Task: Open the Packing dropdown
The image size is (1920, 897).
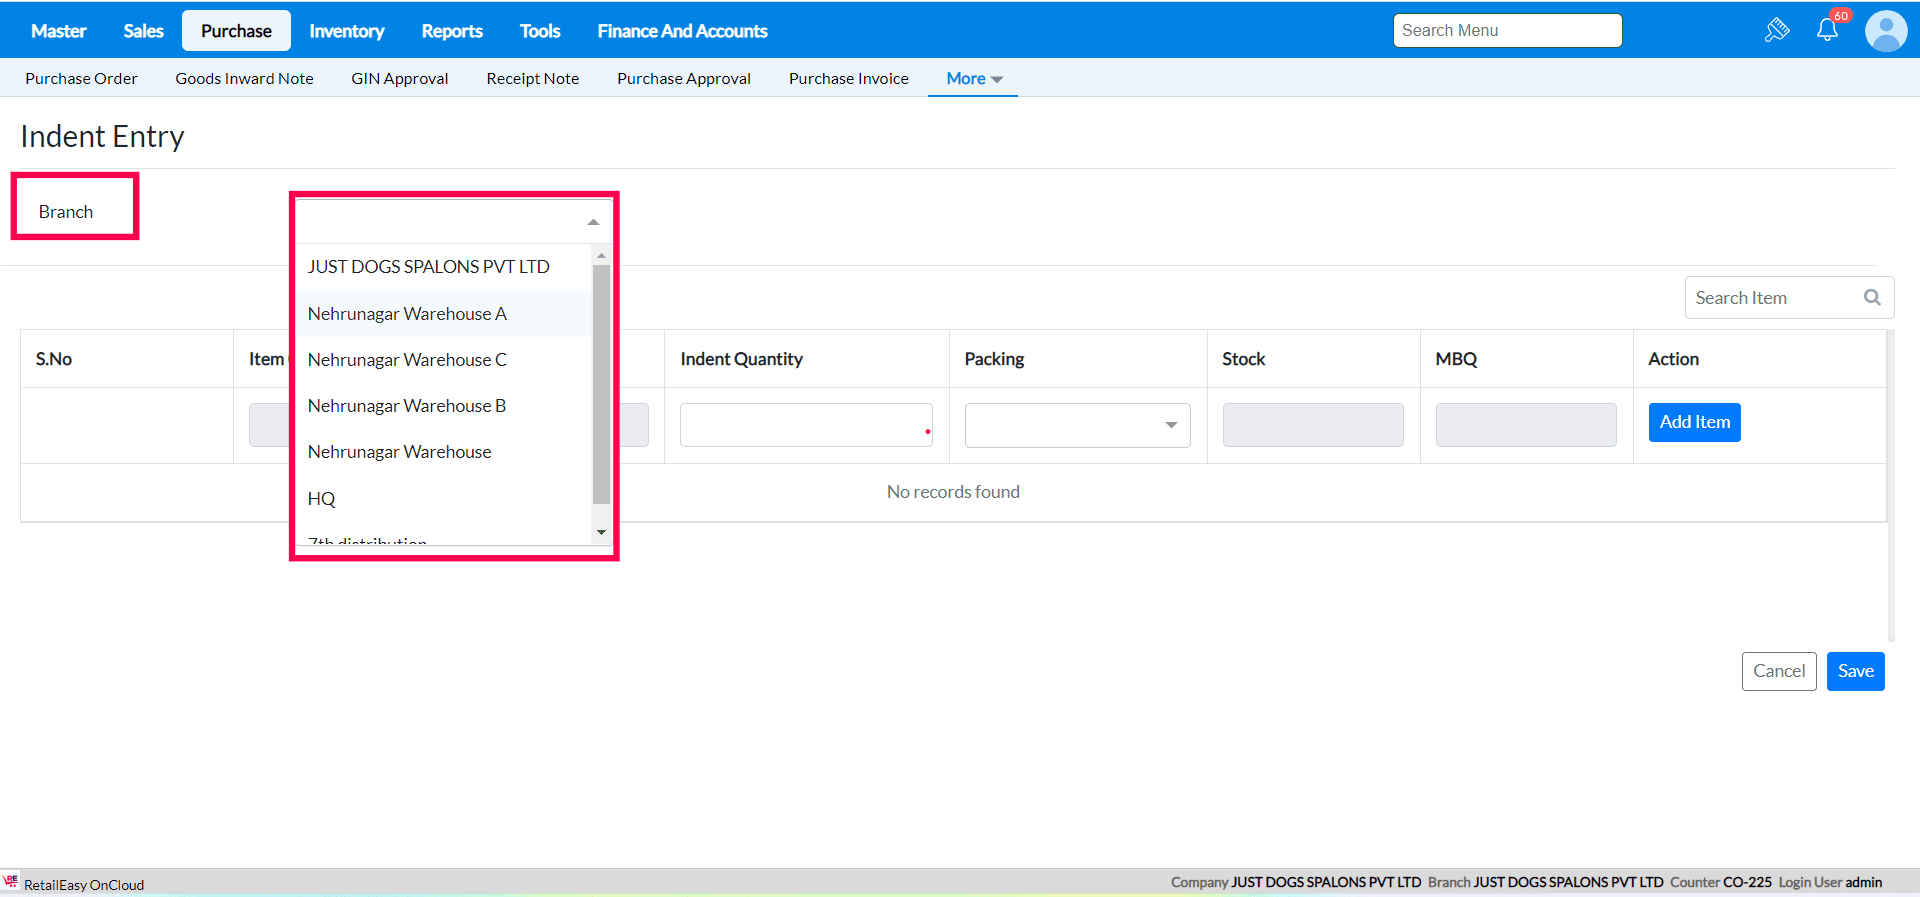Action: click(x=1077, y=425)
